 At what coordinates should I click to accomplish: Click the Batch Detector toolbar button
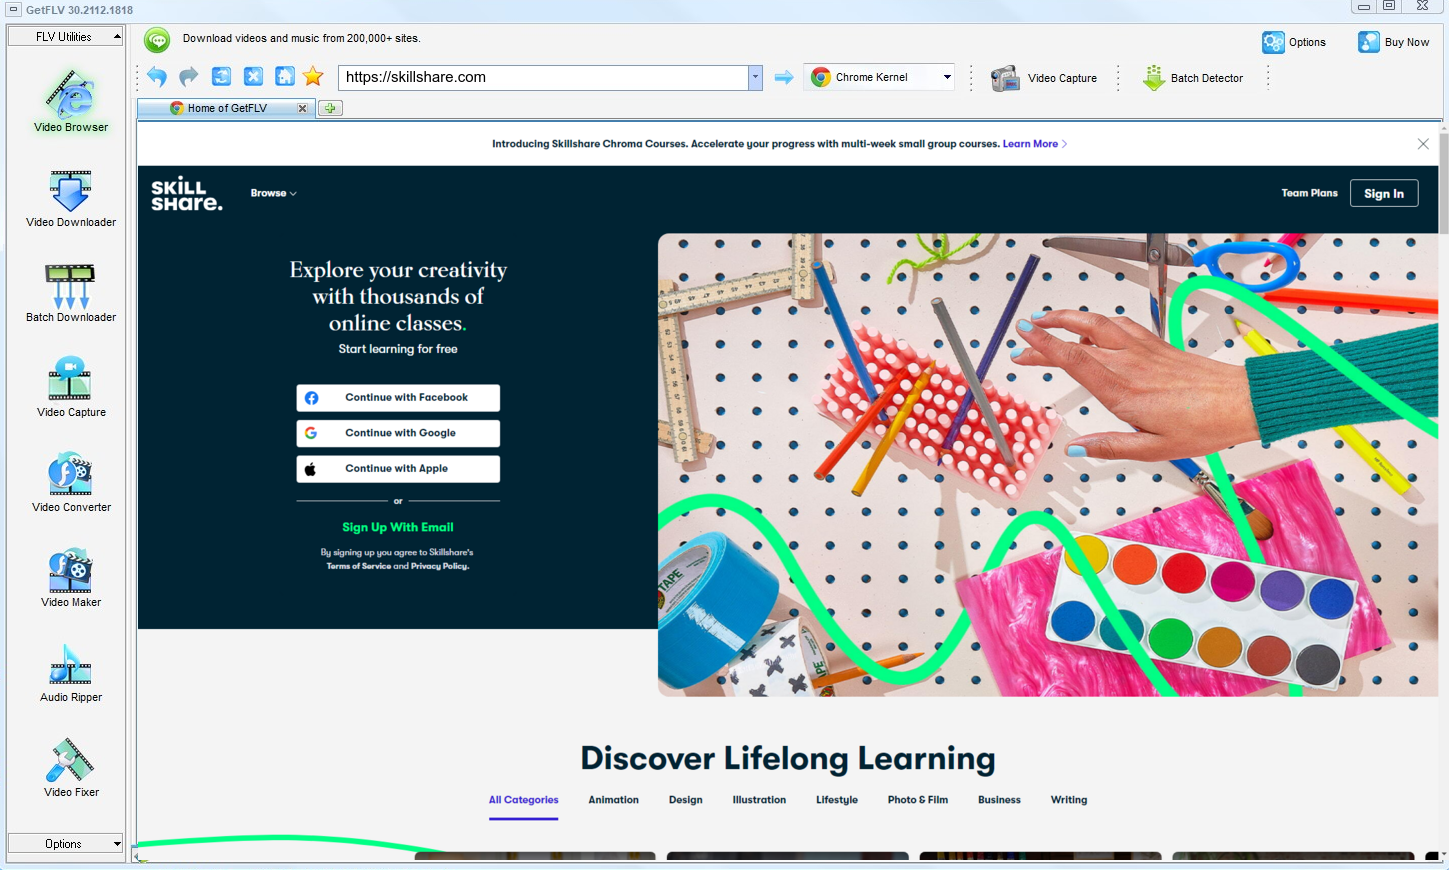tap(1193, 78)
